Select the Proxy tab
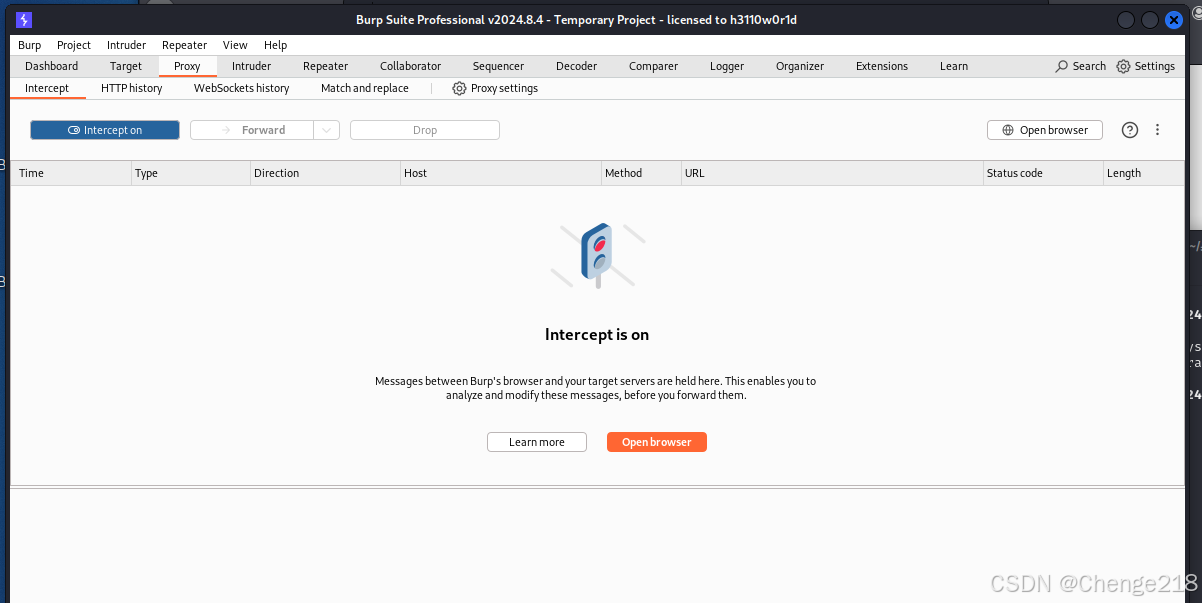 point(187,66)
